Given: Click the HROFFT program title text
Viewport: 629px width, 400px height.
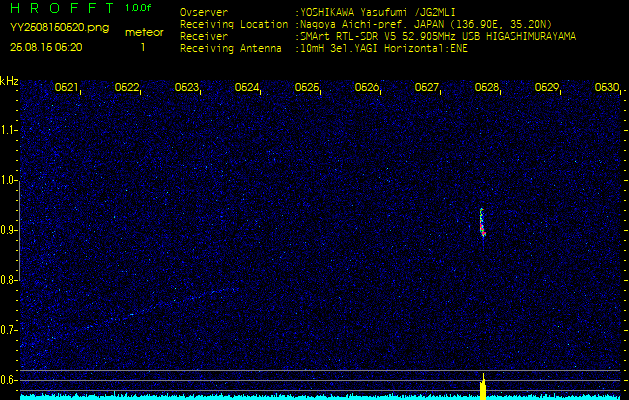Looking at the screenshot, I should point(62,8).
